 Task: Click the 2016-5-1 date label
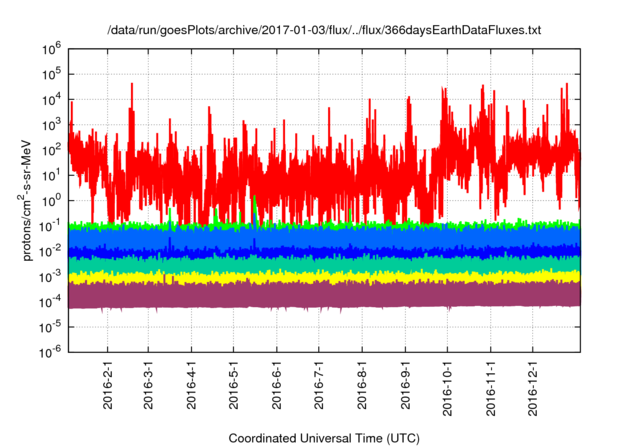[x=233, y=385]
